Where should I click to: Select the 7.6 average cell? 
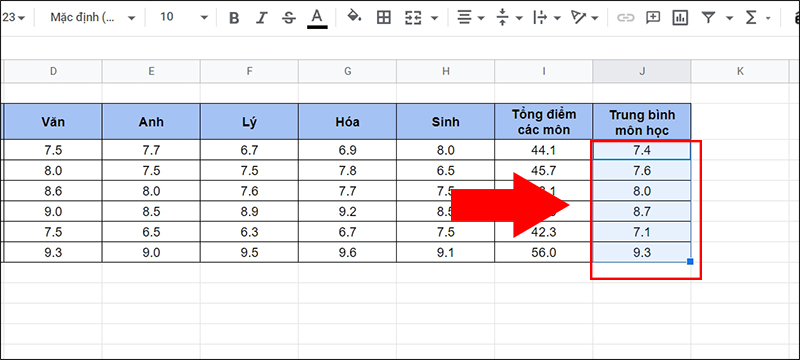point(642,171)
